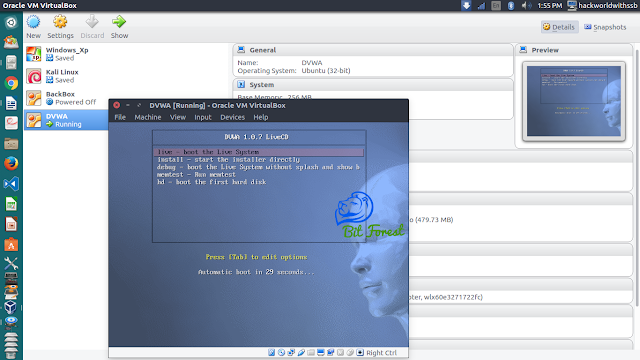Click the VirtualBox cube icon in dock
Viewport: 640px width, 360px height.
pyautogui.click(x=11, y=307)
